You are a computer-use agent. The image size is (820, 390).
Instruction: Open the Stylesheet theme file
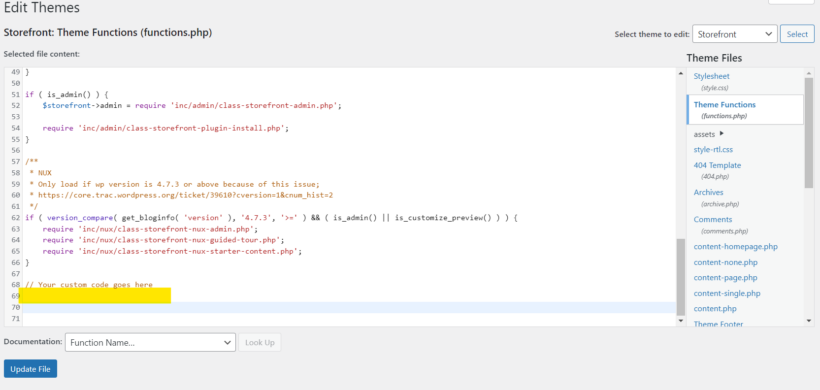tap(711, 76)
